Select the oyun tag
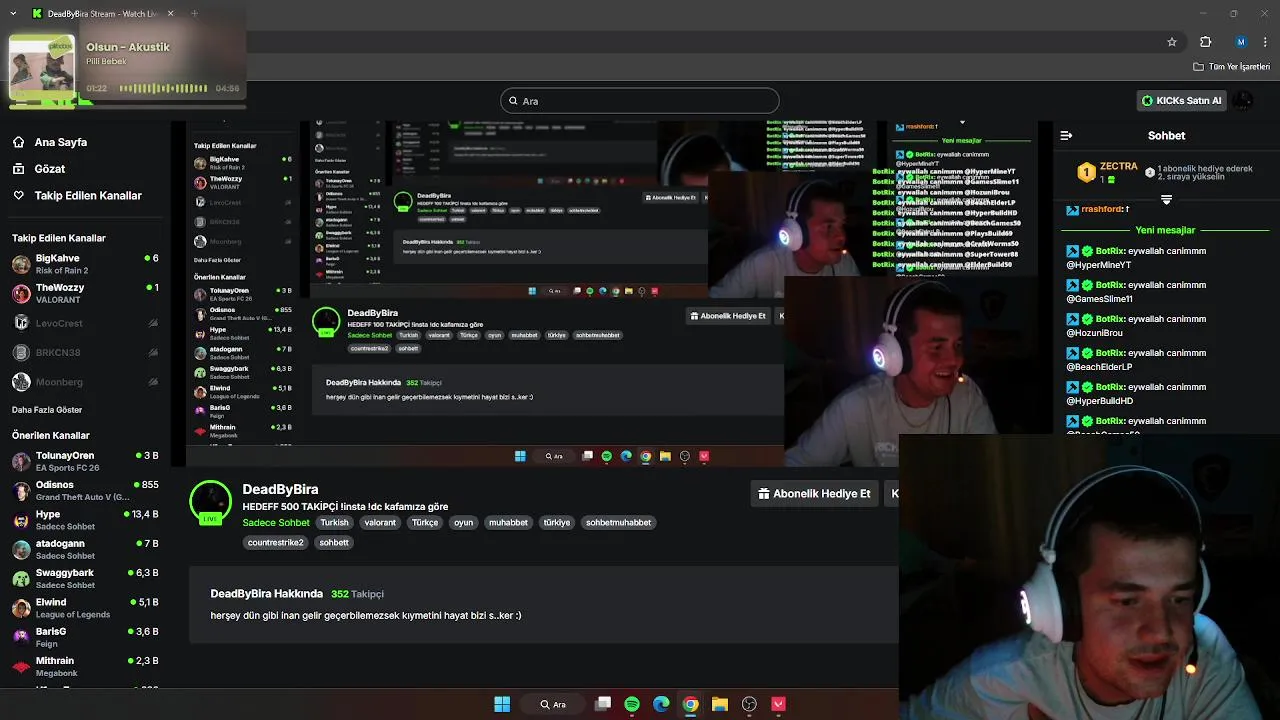The height and width of the screenshot is (720, 1280). click(463, 523)
